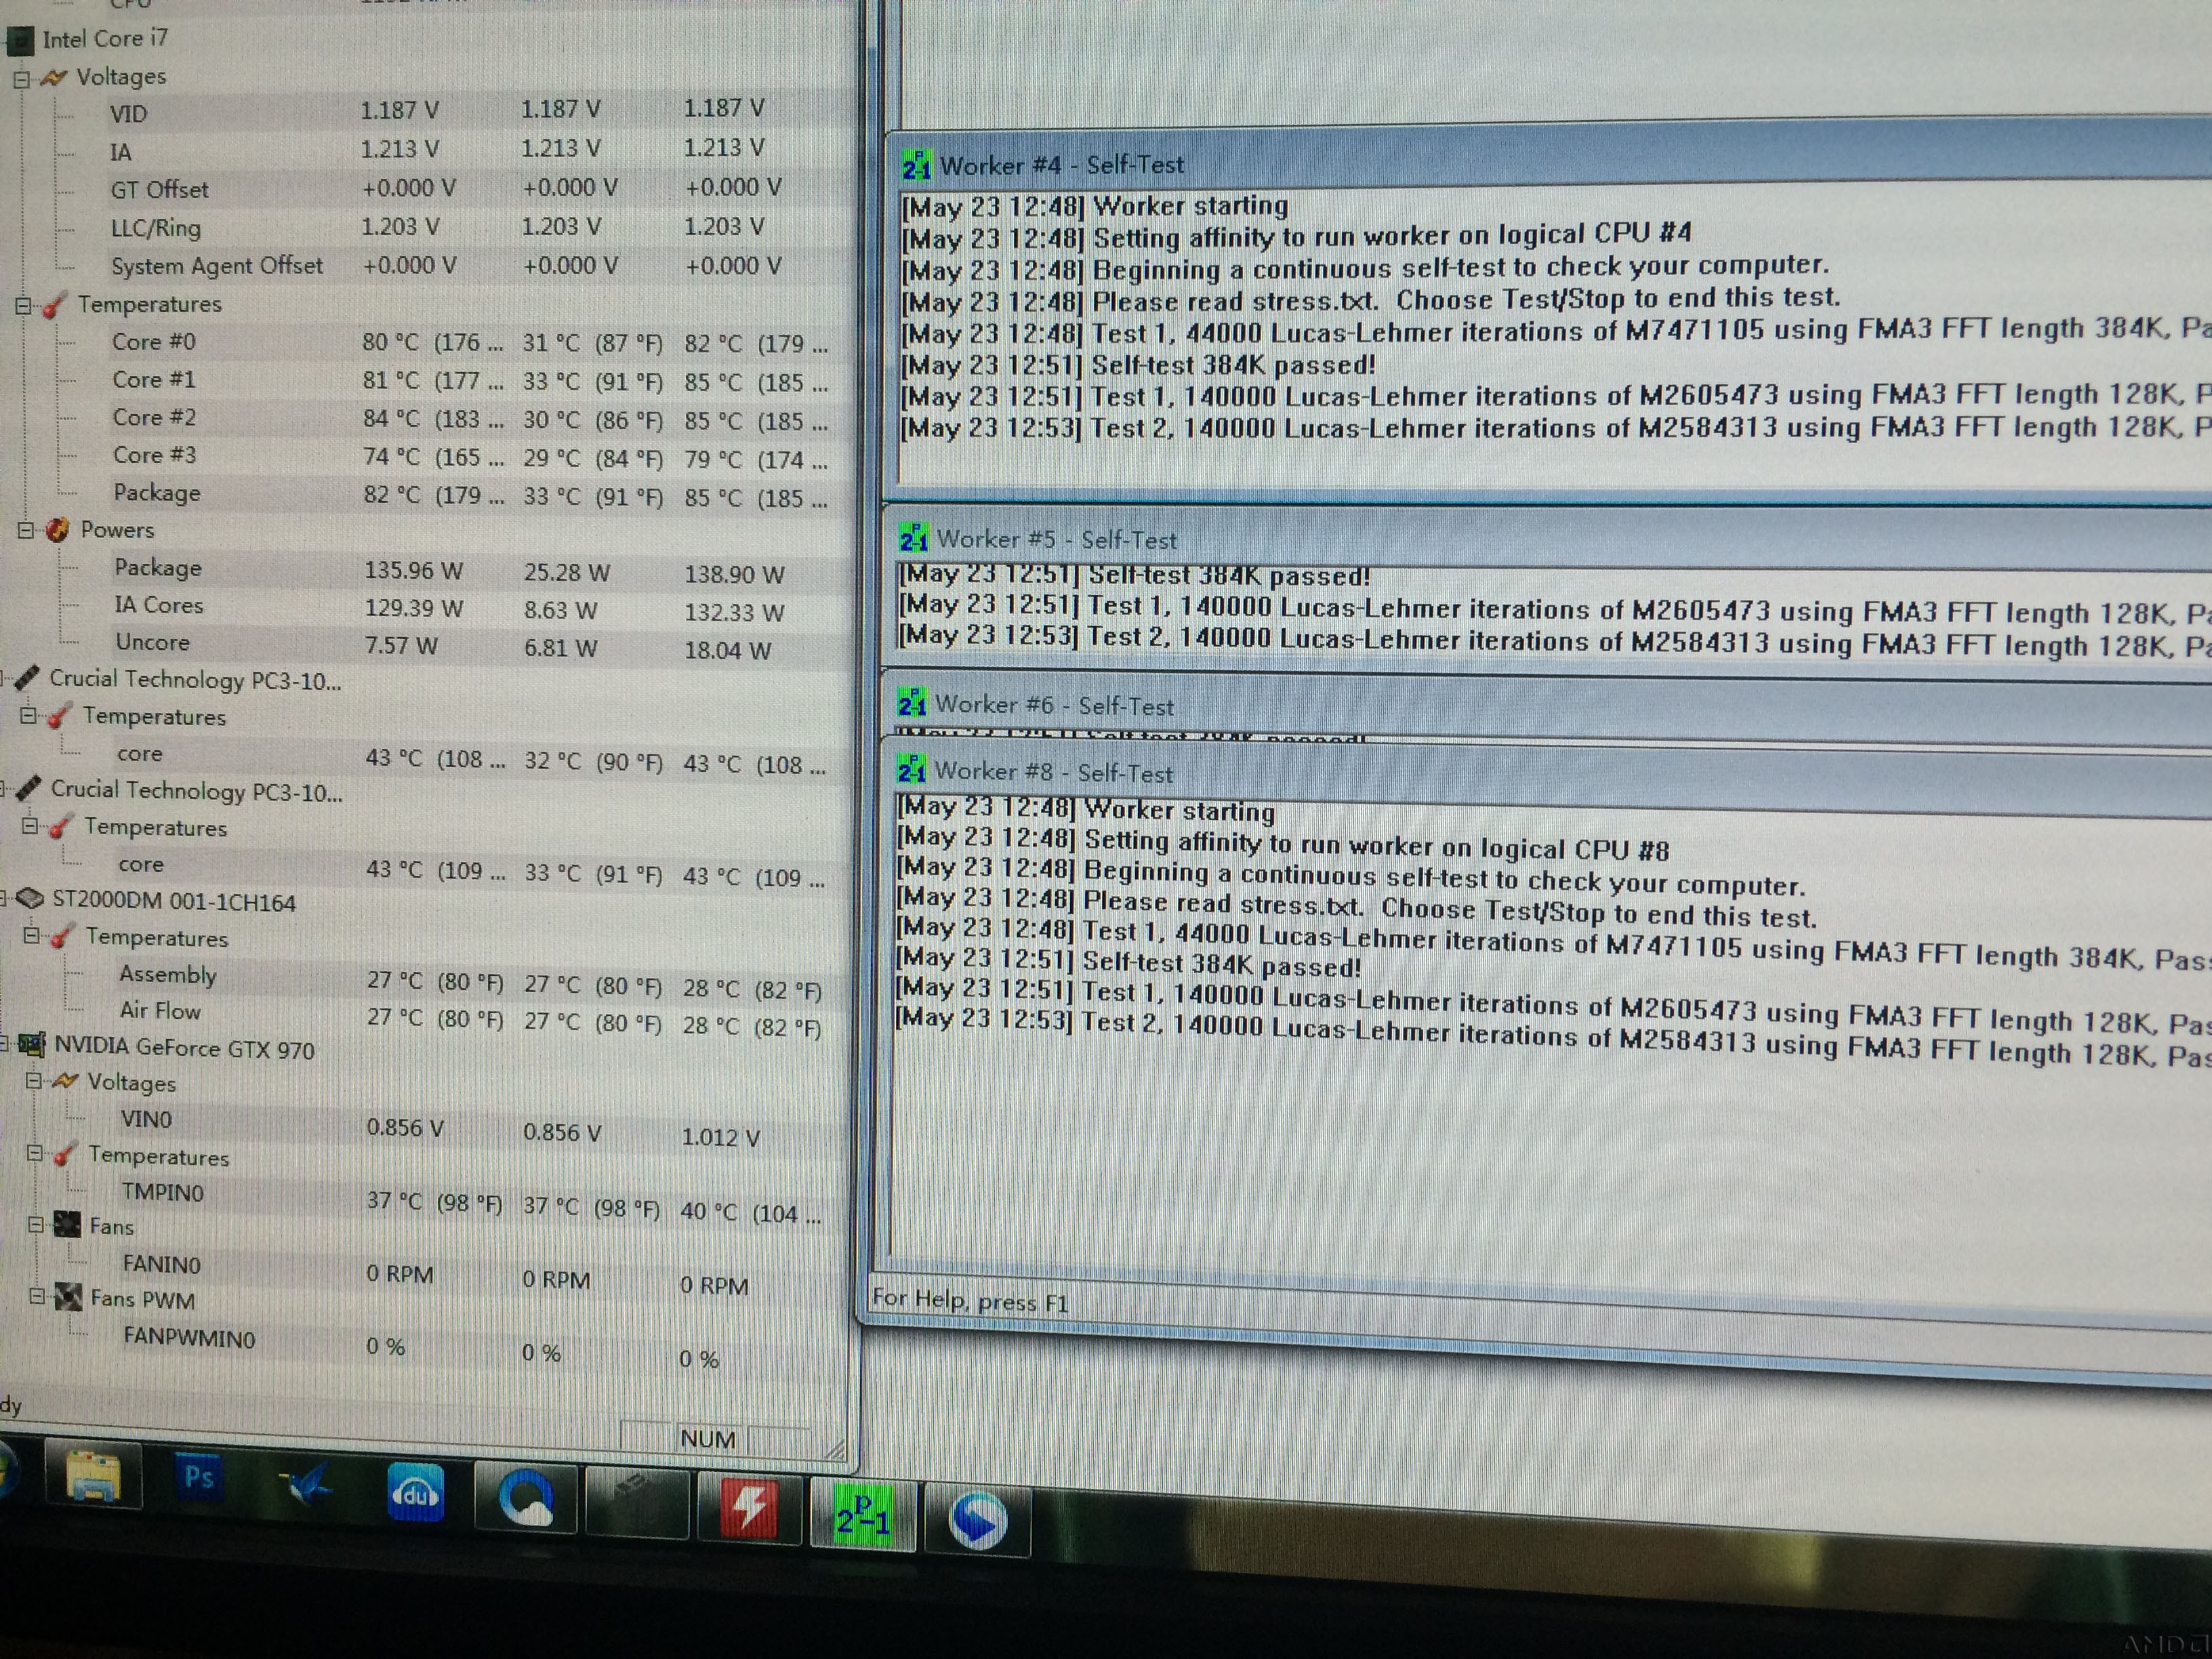Click the first Crucial Technology memory icon
The width and height of the screenshot is (2212, 1659).
(x=28, y=678)
